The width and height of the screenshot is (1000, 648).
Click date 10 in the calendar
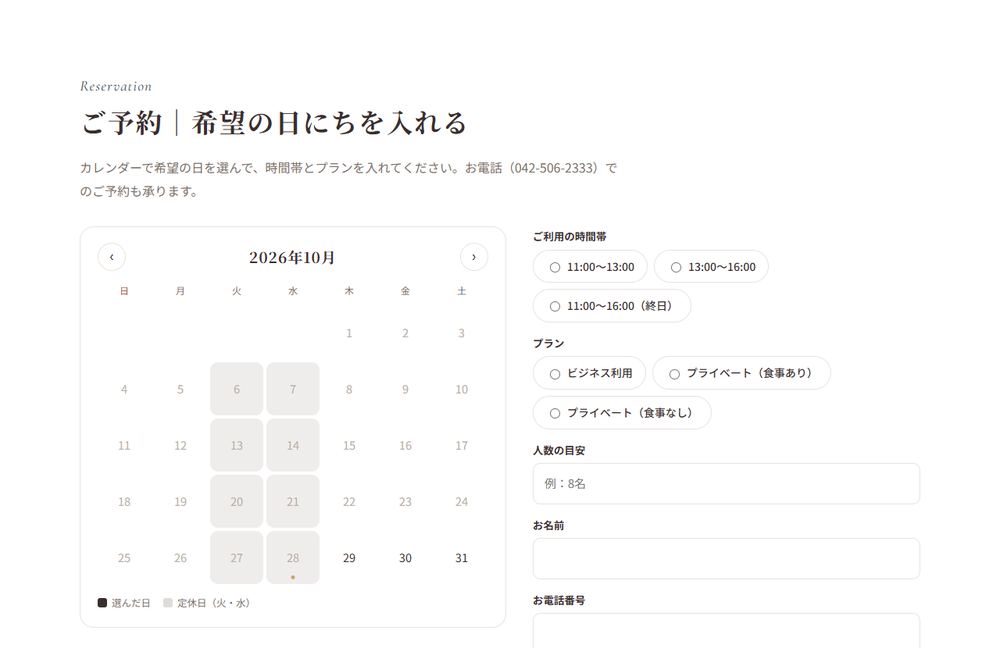pos(461,389)
